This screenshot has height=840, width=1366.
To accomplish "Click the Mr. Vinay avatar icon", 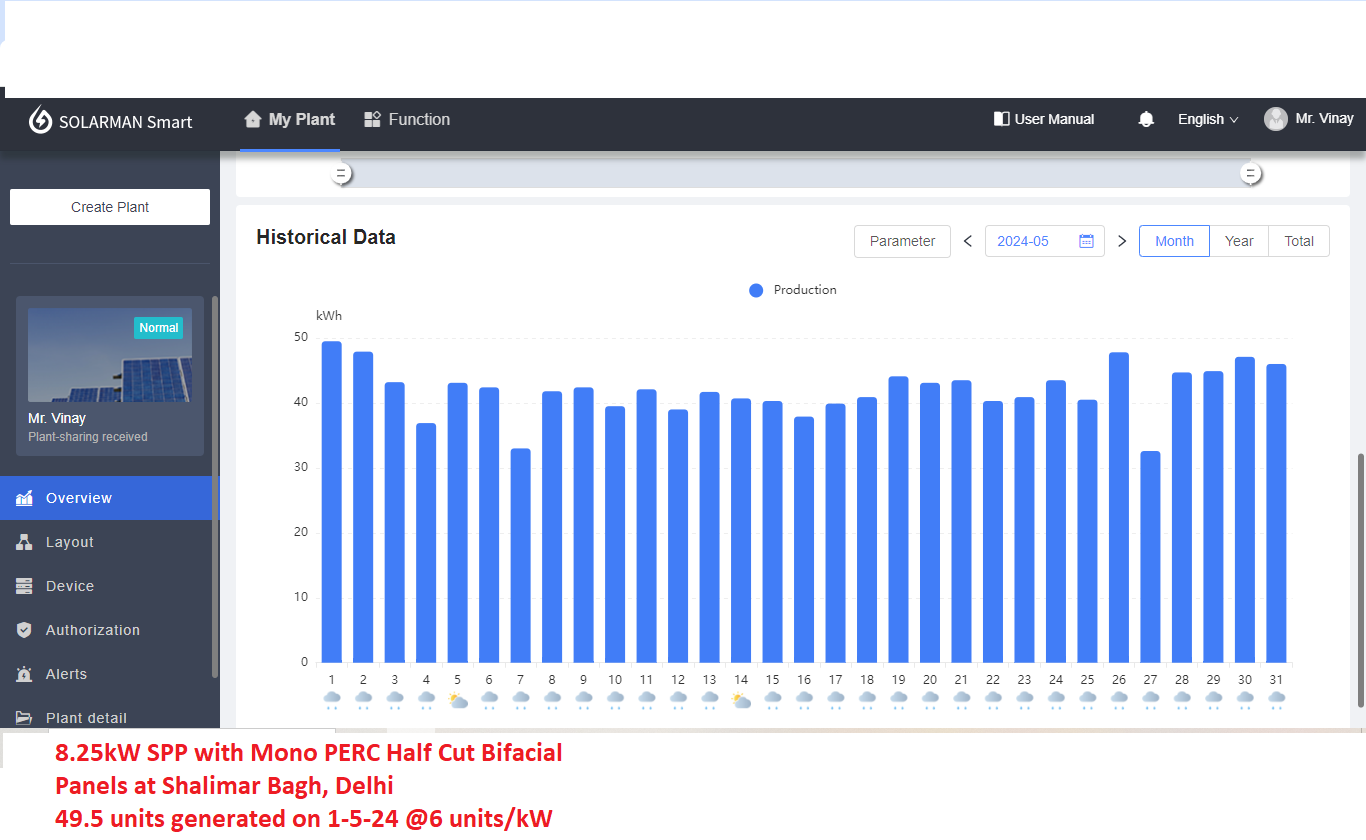I will point(1275,119).
